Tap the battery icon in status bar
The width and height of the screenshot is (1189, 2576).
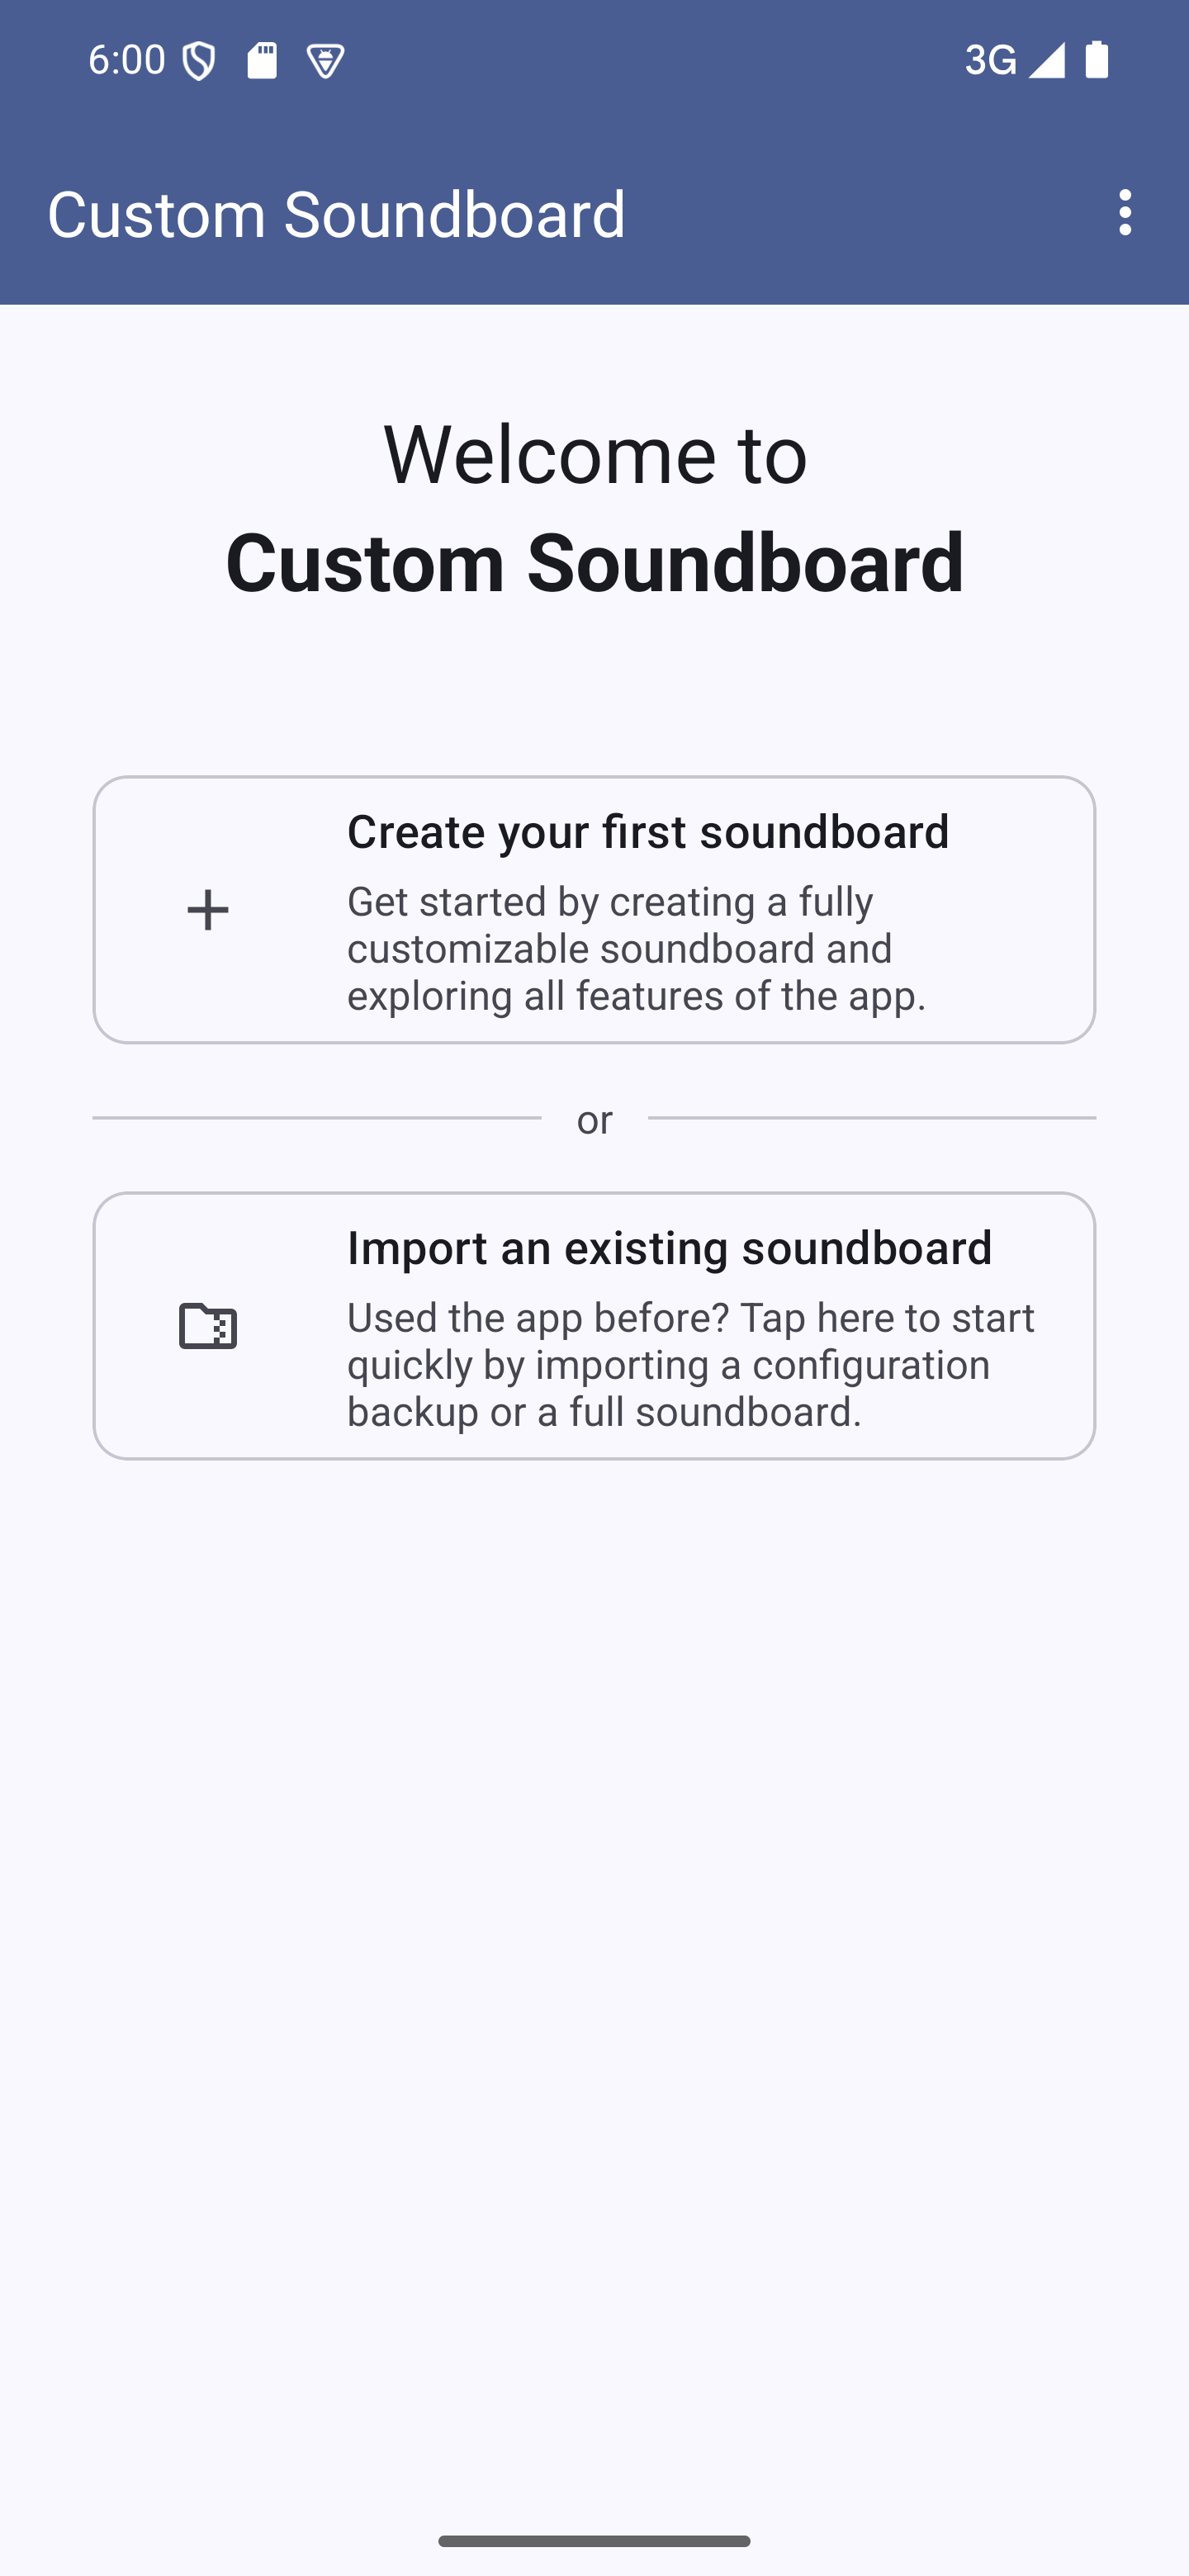point(1097,60)
